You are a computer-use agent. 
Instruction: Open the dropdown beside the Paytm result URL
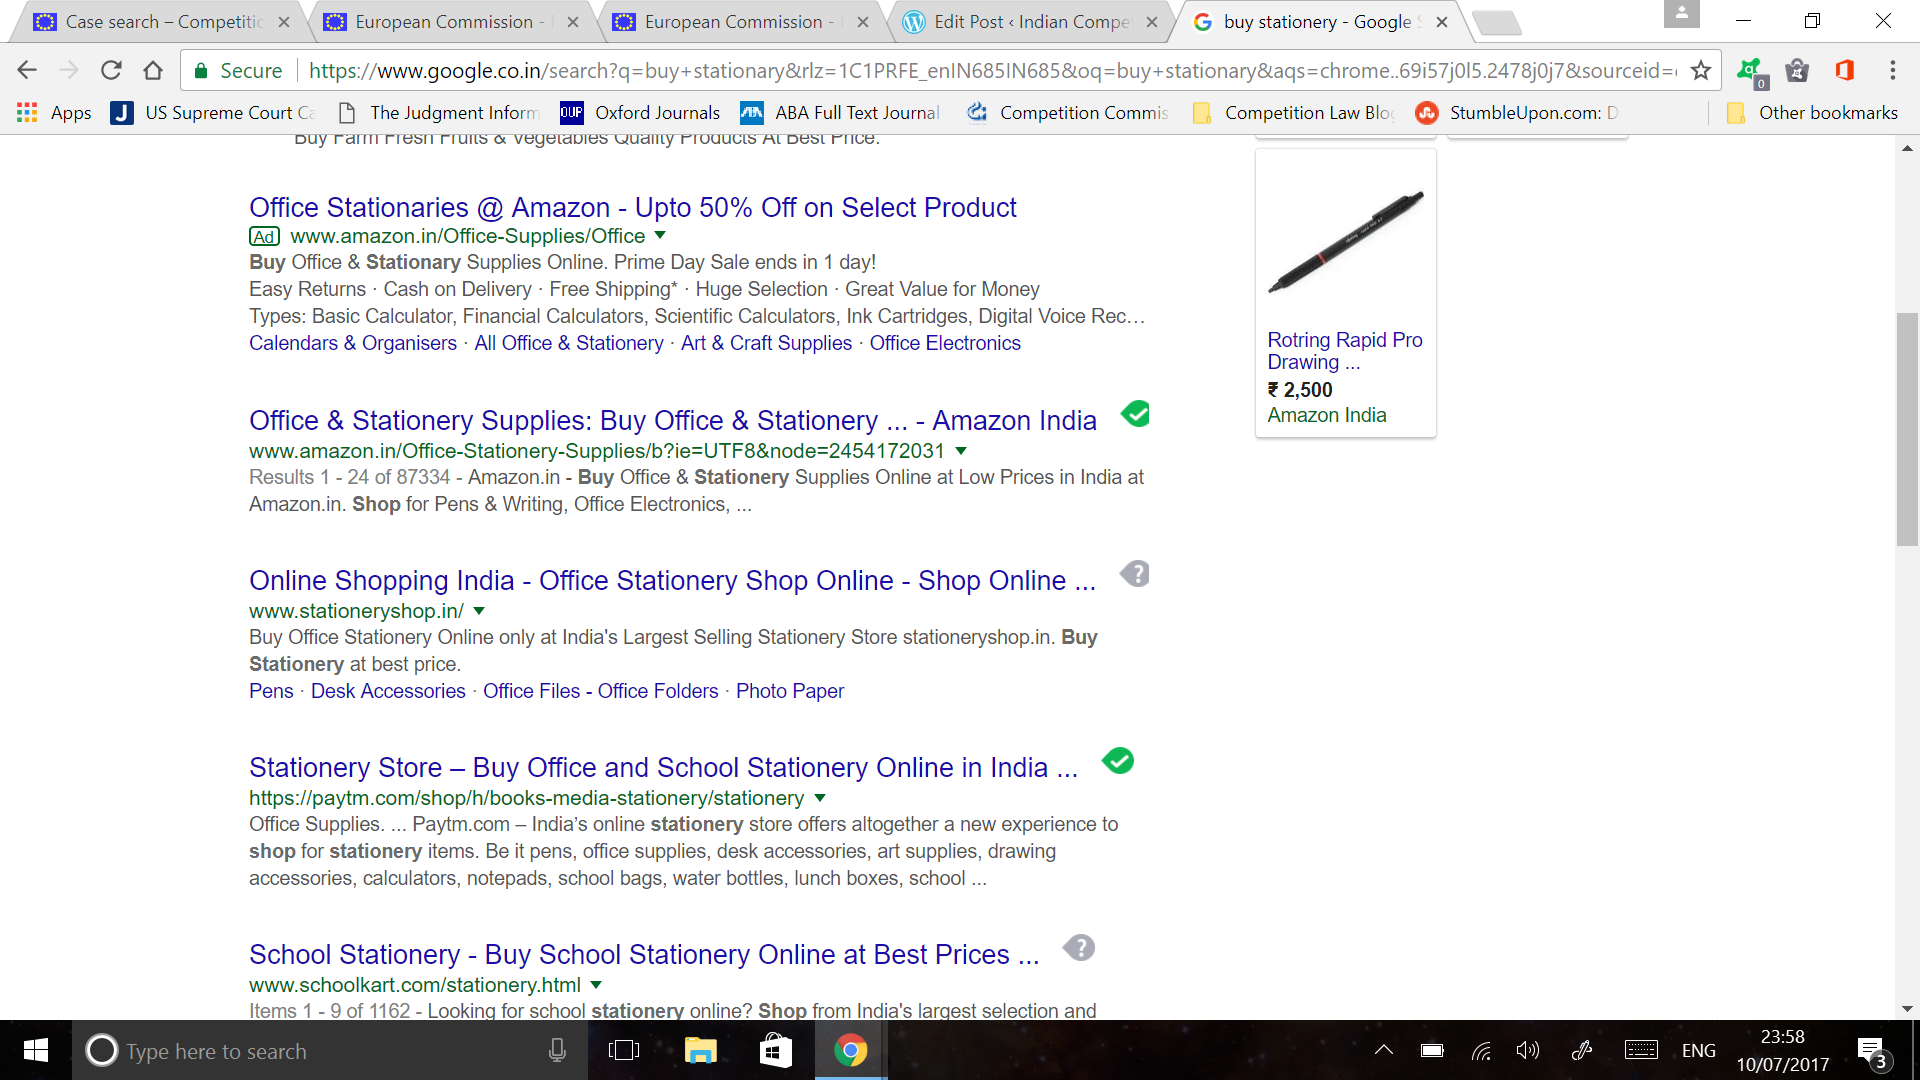point(820,797)
